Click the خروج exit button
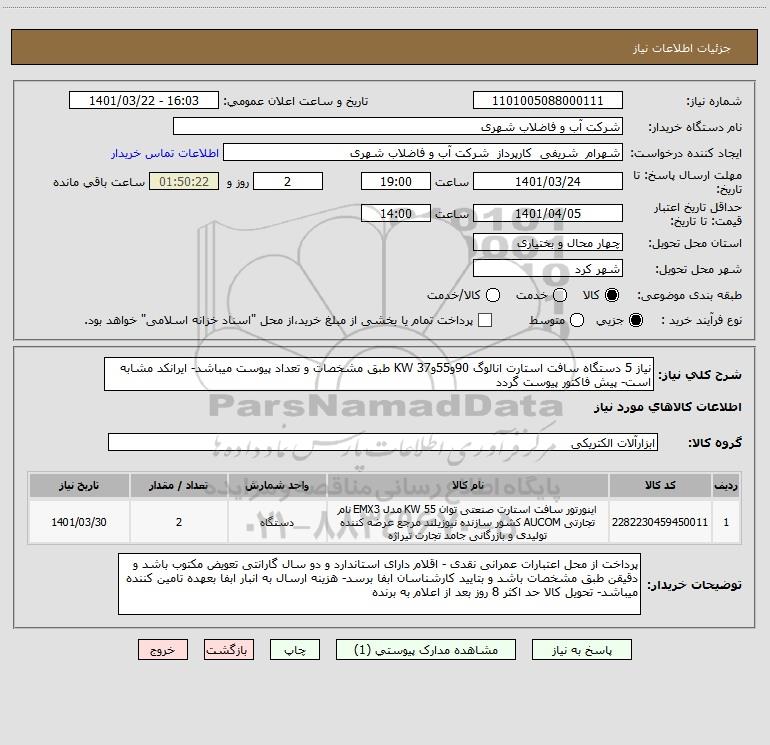Screen dimensions: 770x745 [x=163, y=650]
